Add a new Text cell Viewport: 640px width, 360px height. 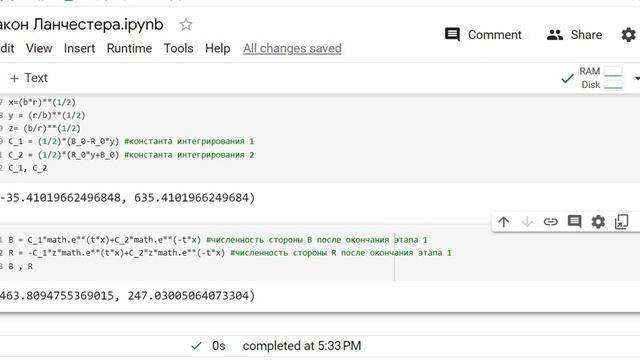tap(29, 78)
